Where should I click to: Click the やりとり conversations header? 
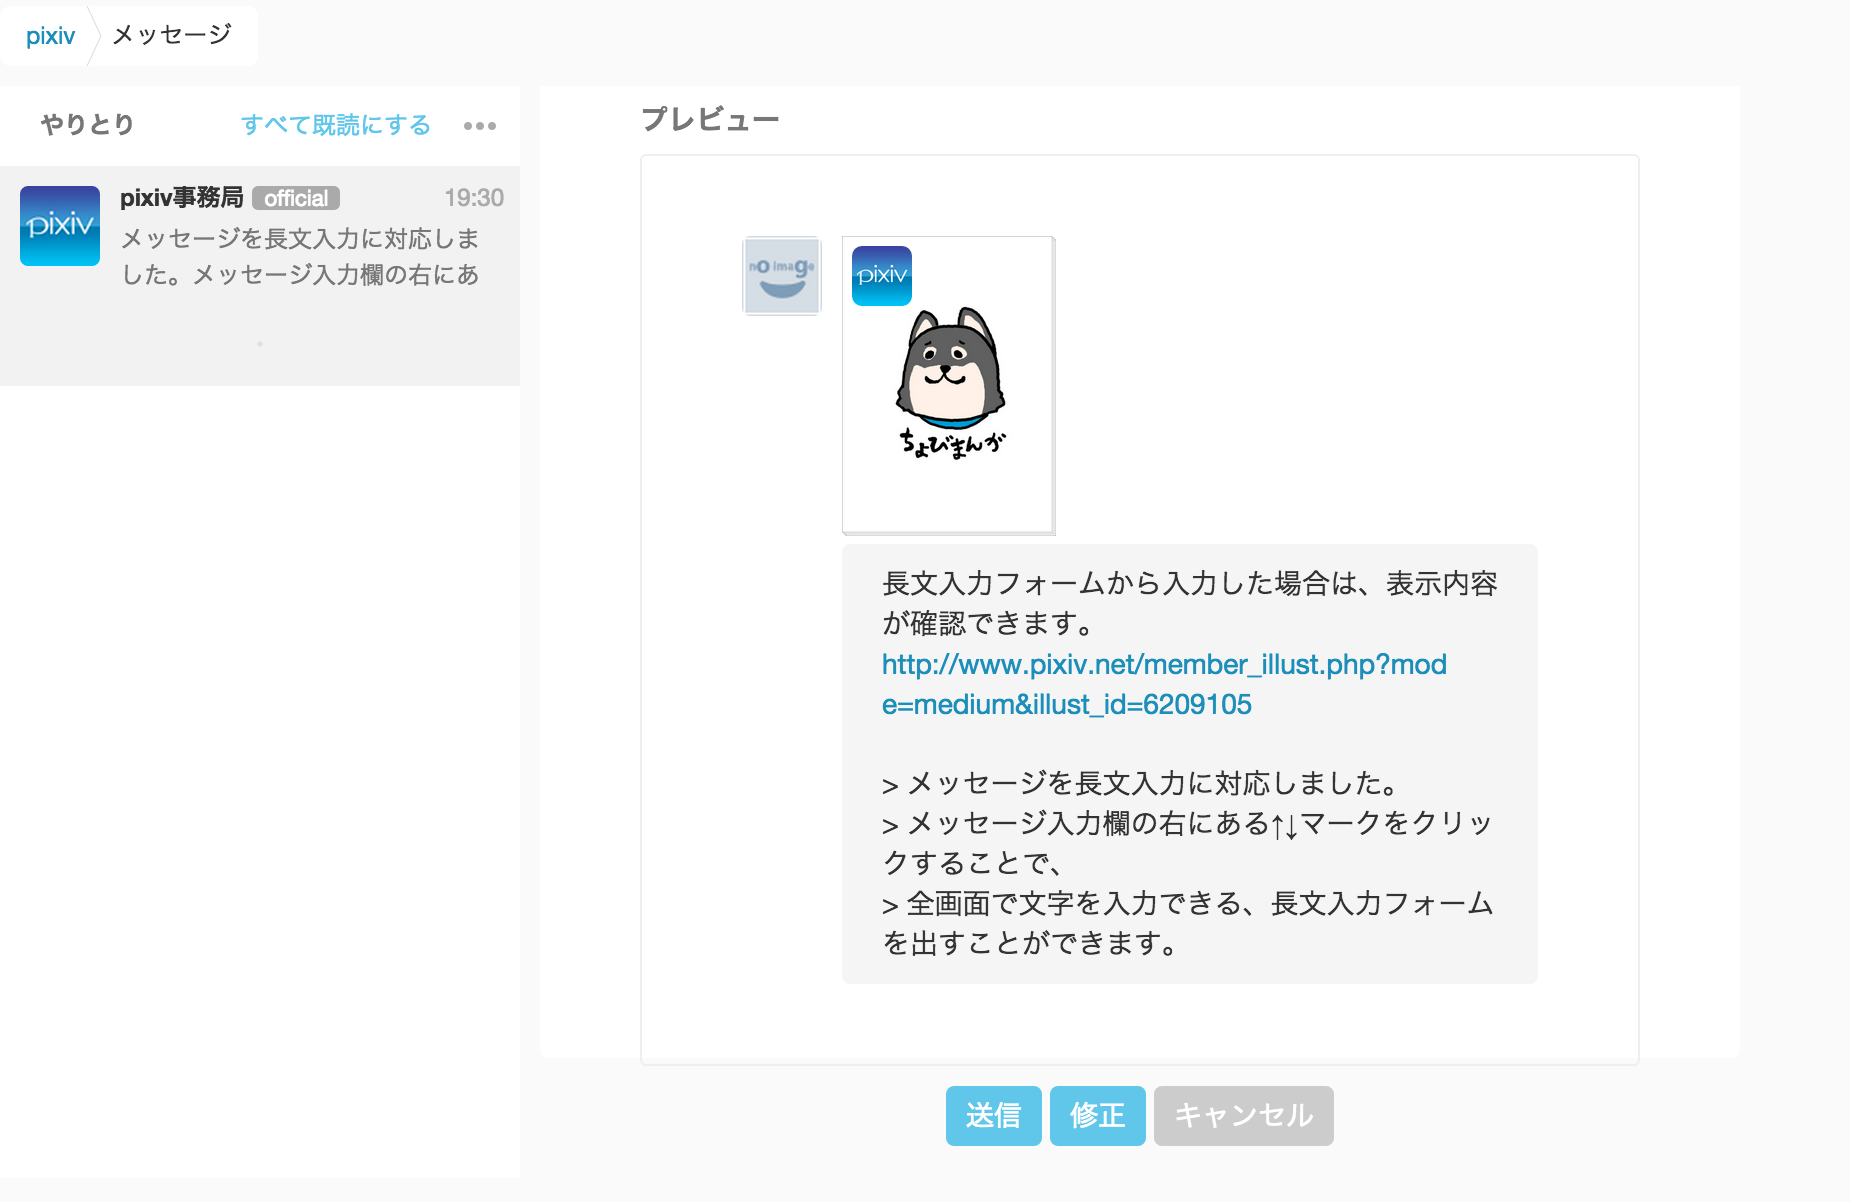coord(87,124)
